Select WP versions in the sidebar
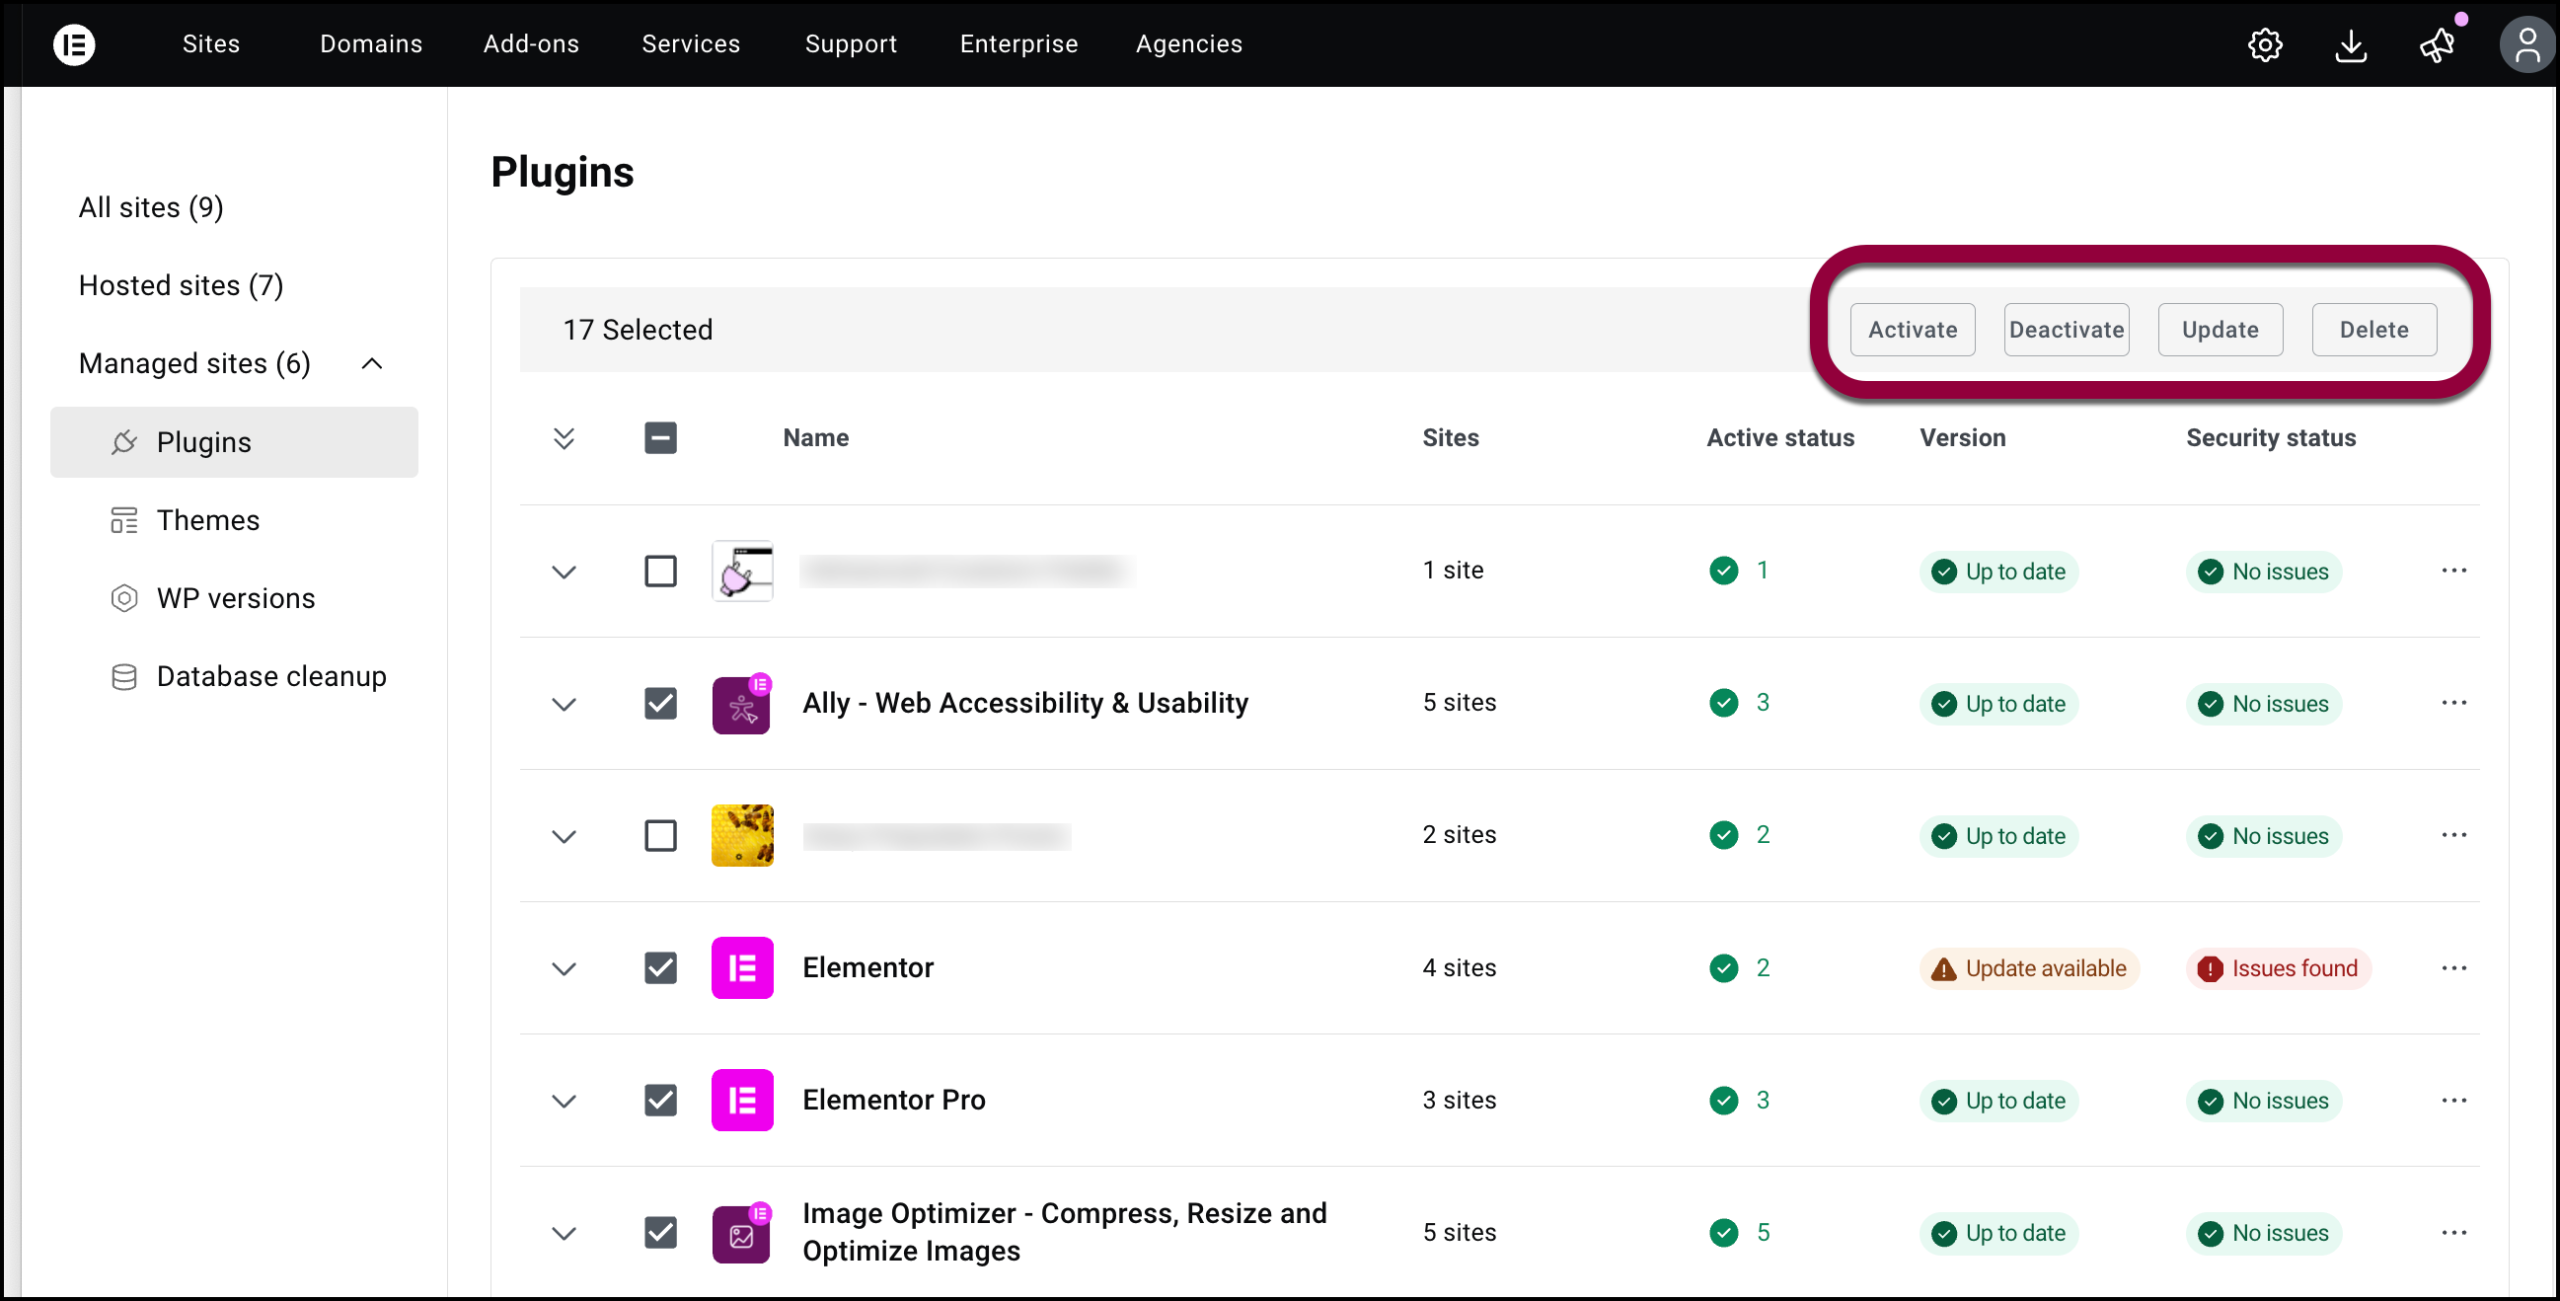This screenshot has width=2560, height=1301. click(235, 597)
